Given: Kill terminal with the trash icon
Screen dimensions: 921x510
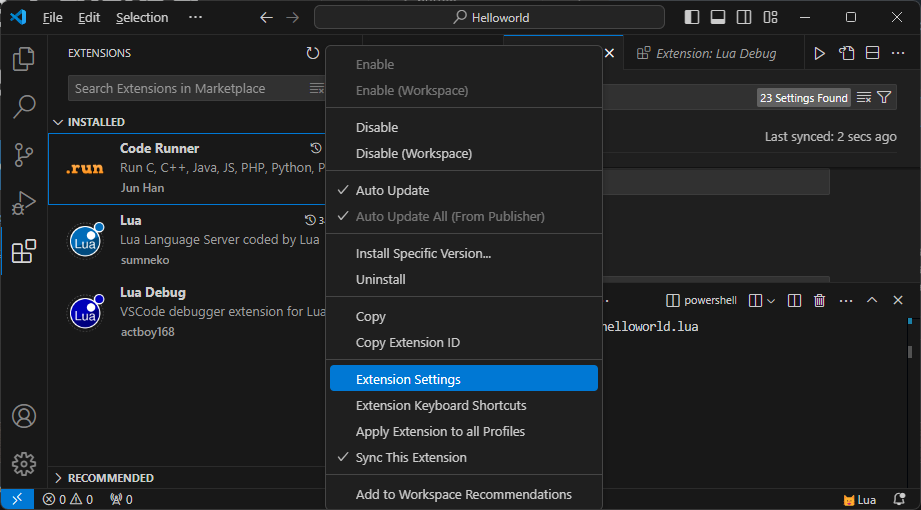Looking at the screenshot, I should (x=819, y=301).
